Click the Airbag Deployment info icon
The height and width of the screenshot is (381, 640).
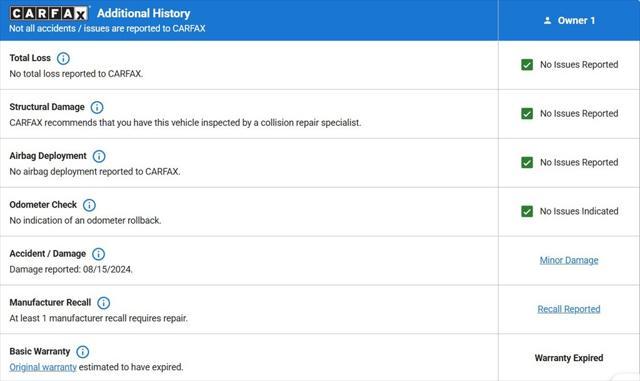click(99, 156)
